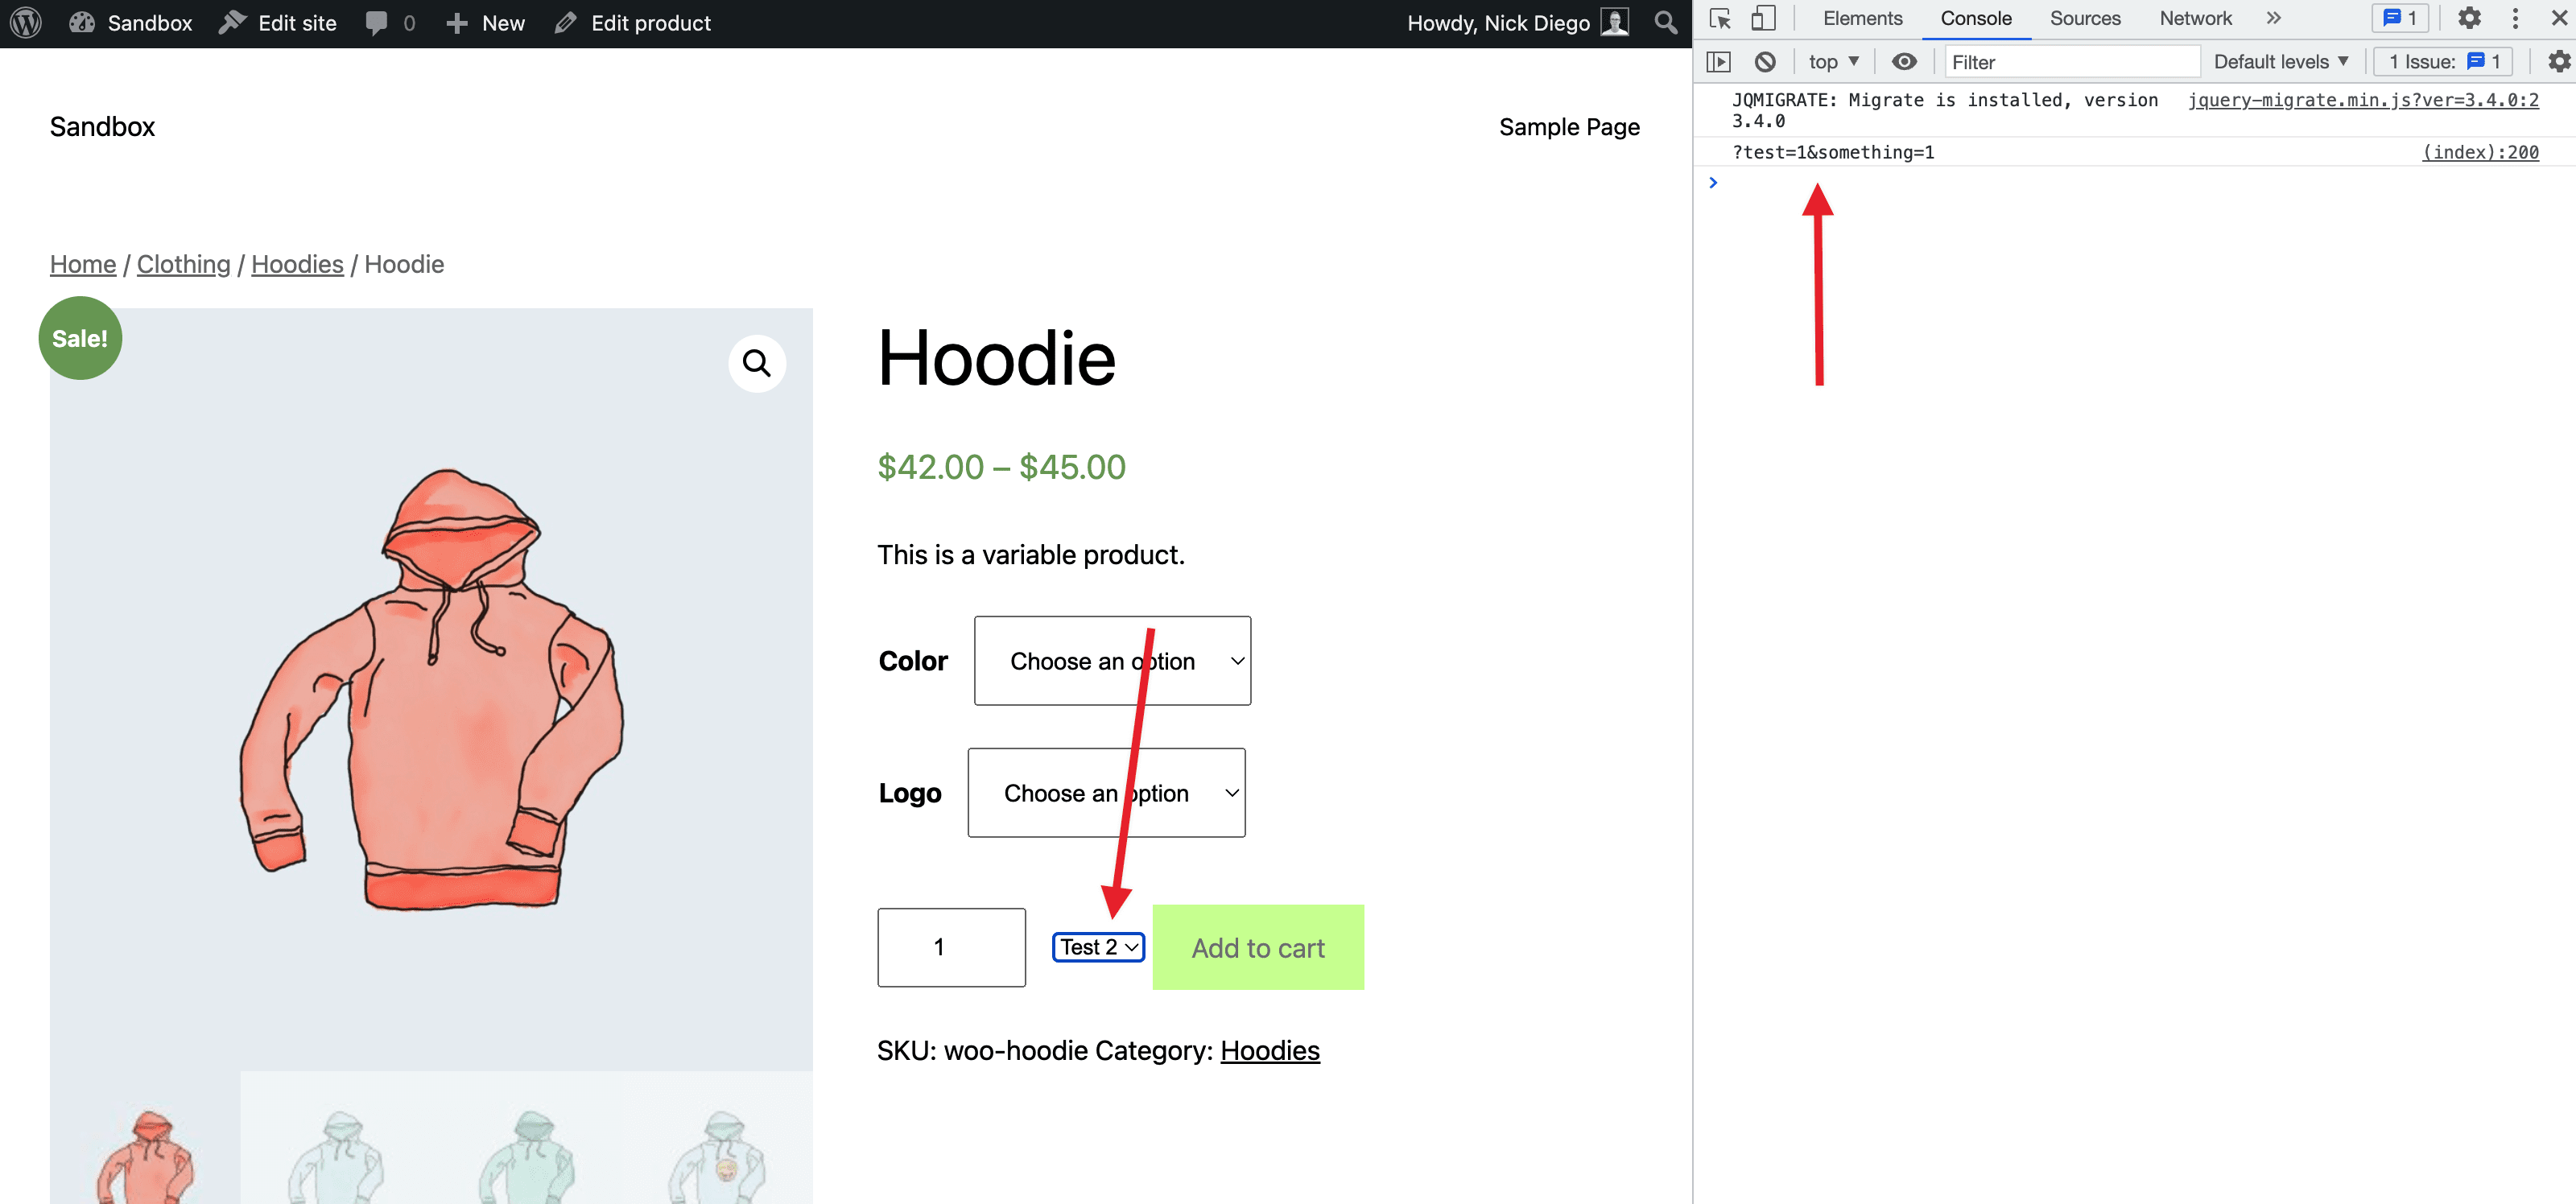This screenshot has width=2576, height=1204.
Task: Open Default levels dropdown in console
Action: (x=2280, y=62)
